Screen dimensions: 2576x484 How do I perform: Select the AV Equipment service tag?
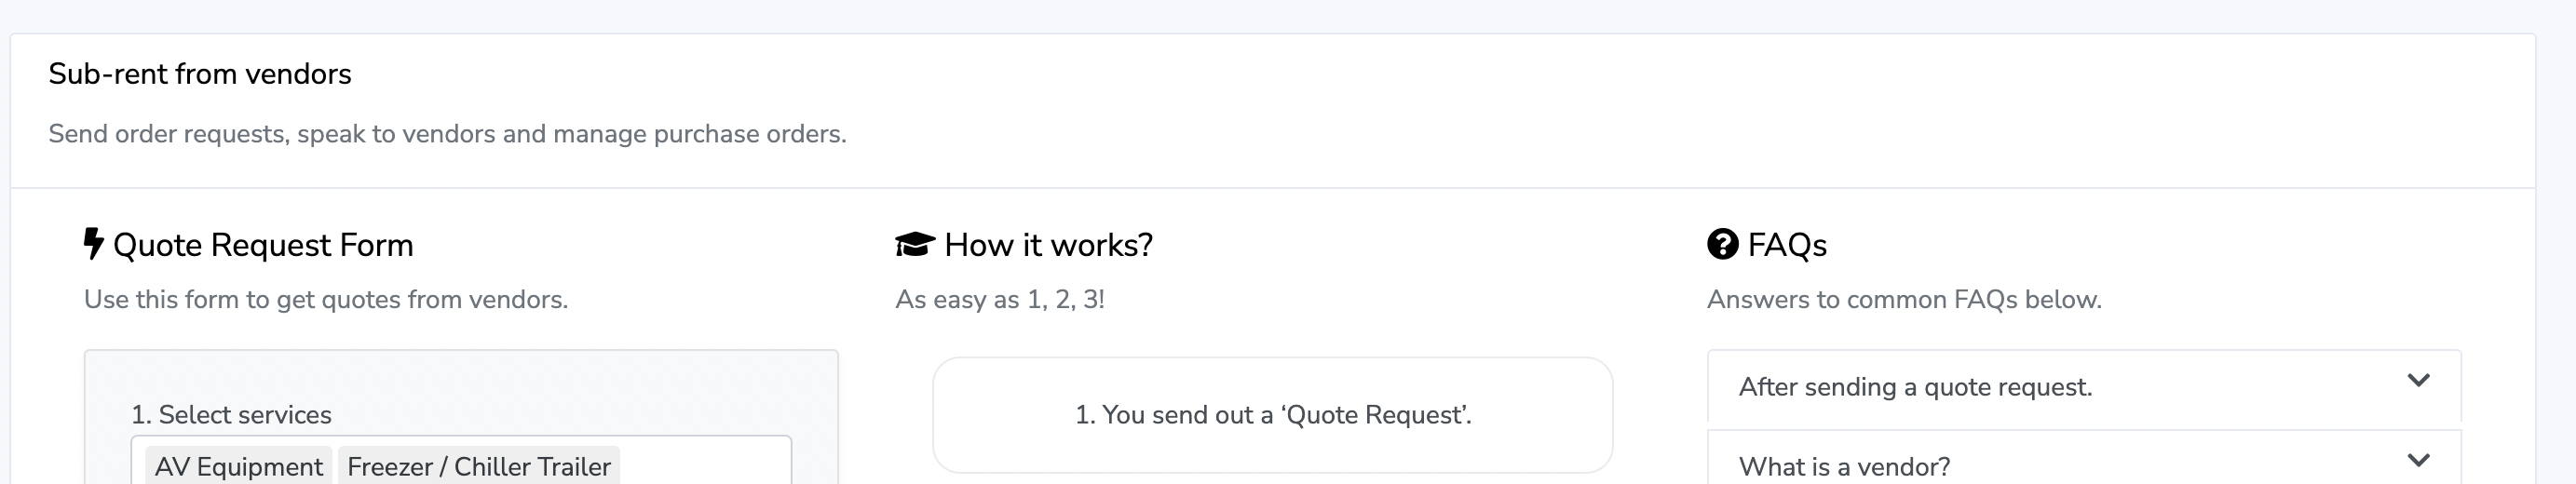[x=239, y=466]
